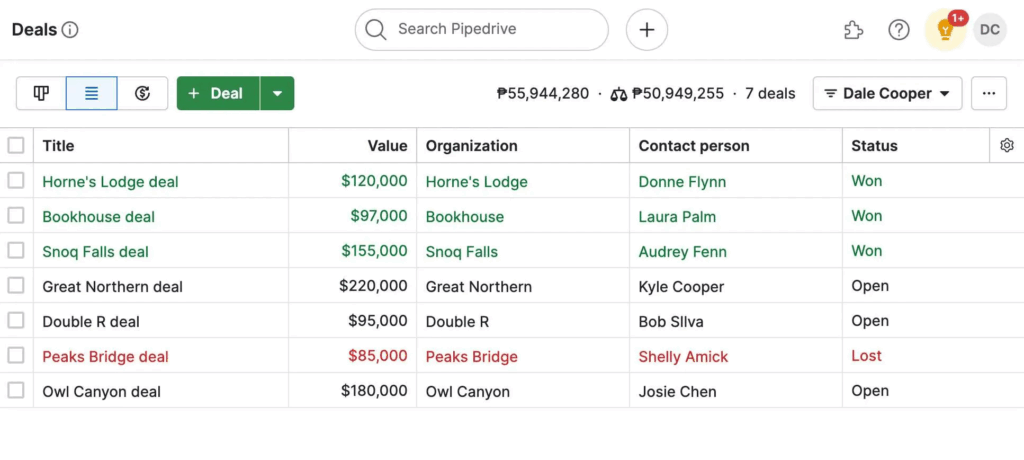Focus the Search Pipedrive field

[x=490, y=30]
